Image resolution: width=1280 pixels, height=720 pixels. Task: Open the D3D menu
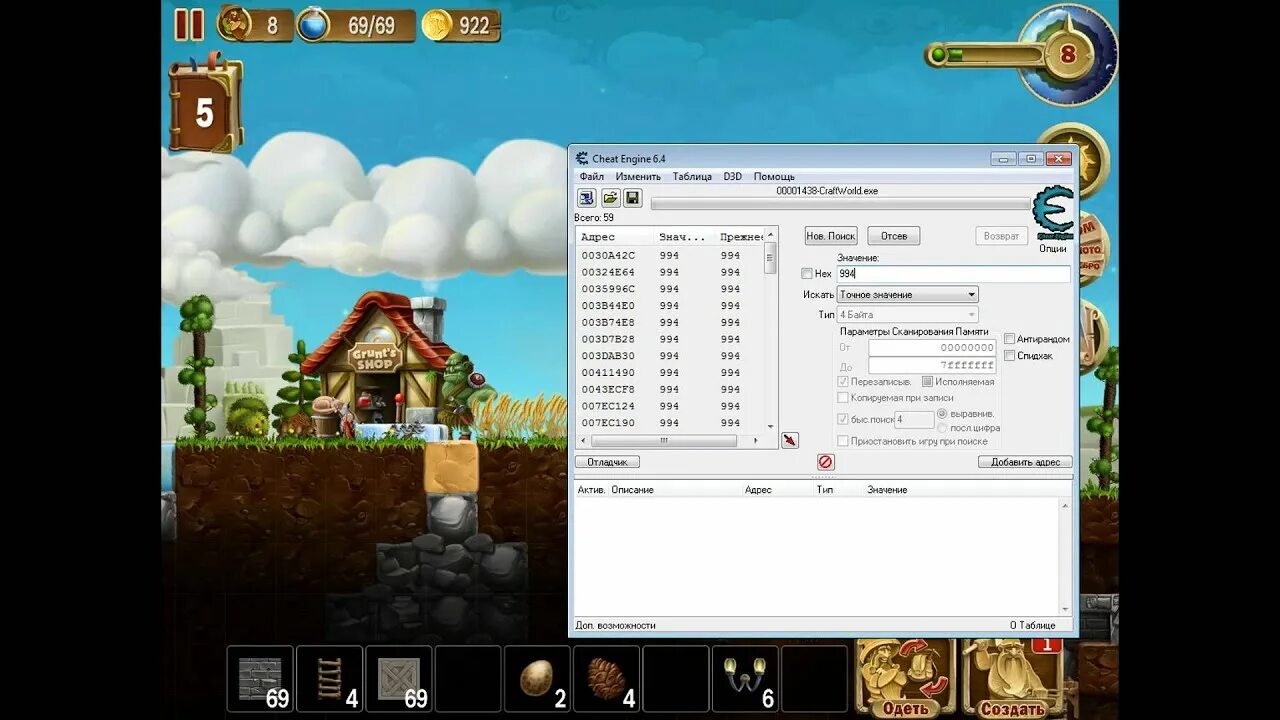(733, 176)
